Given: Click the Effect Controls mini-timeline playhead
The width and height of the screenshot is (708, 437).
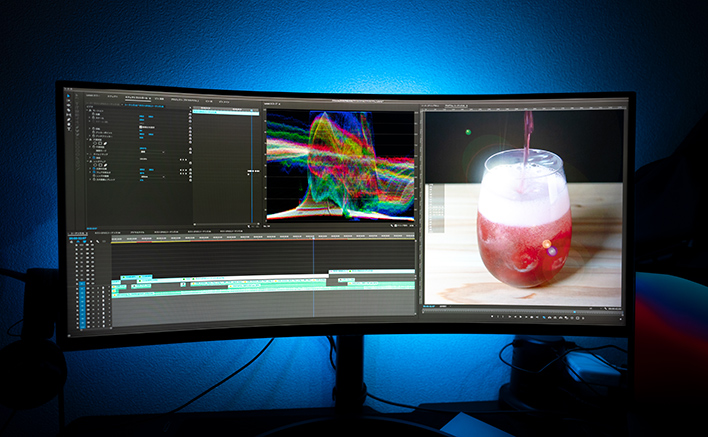Looking at the screenshot, I should [252, 109].
